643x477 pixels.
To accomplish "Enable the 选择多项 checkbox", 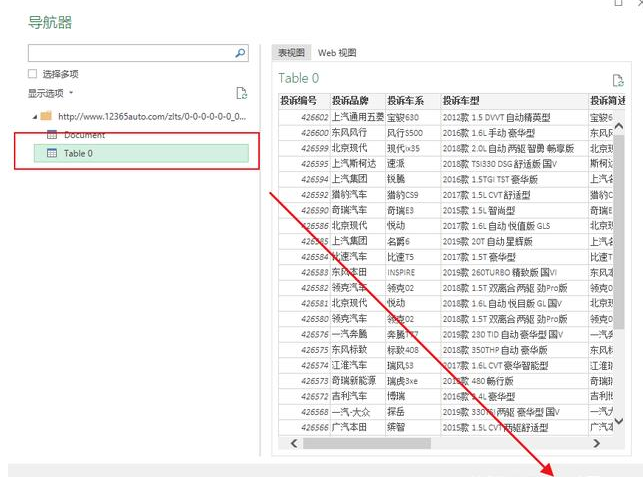I will (x=33, y=74).
